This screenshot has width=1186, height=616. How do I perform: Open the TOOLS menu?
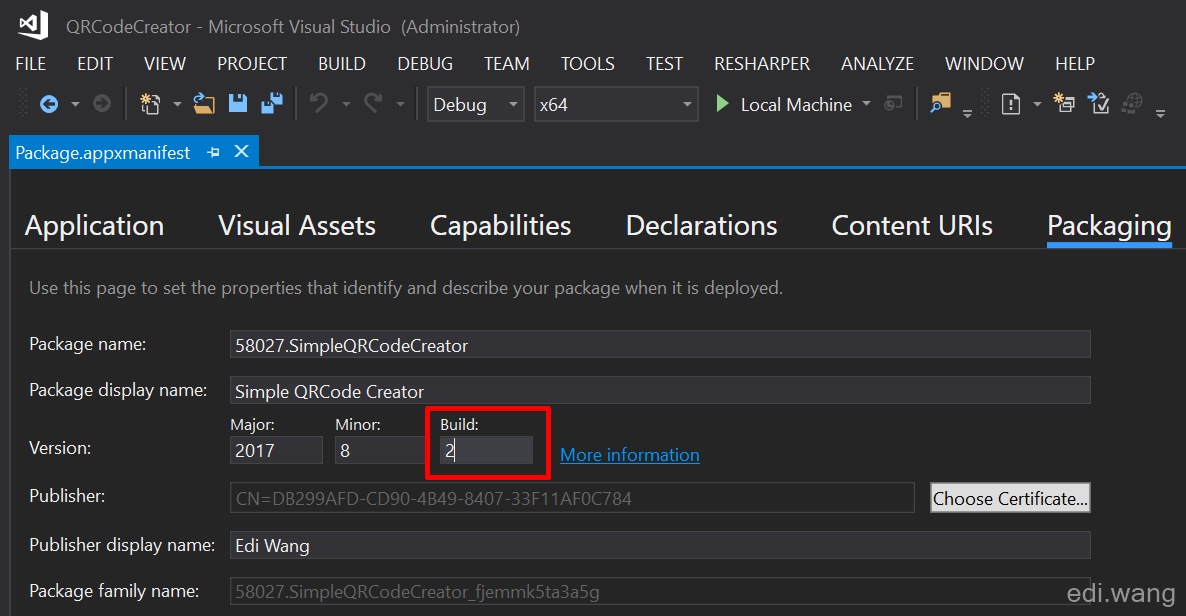tap(588, 64)
